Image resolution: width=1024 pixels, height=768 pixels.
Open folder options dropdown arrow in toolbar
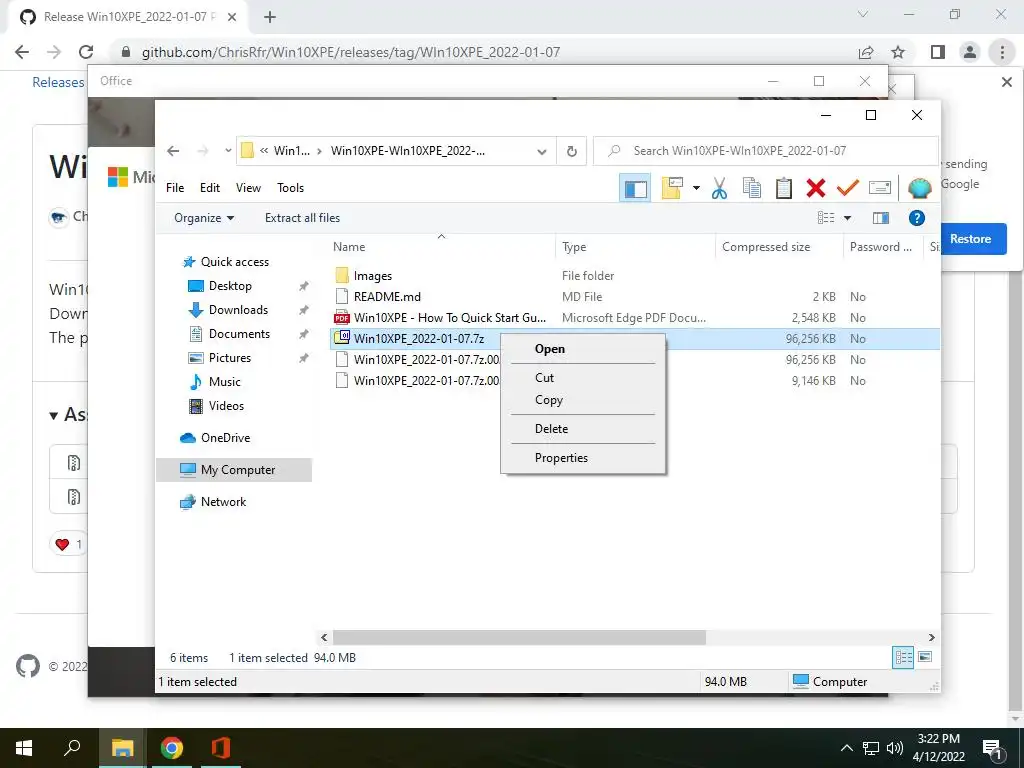pos(696,189)
